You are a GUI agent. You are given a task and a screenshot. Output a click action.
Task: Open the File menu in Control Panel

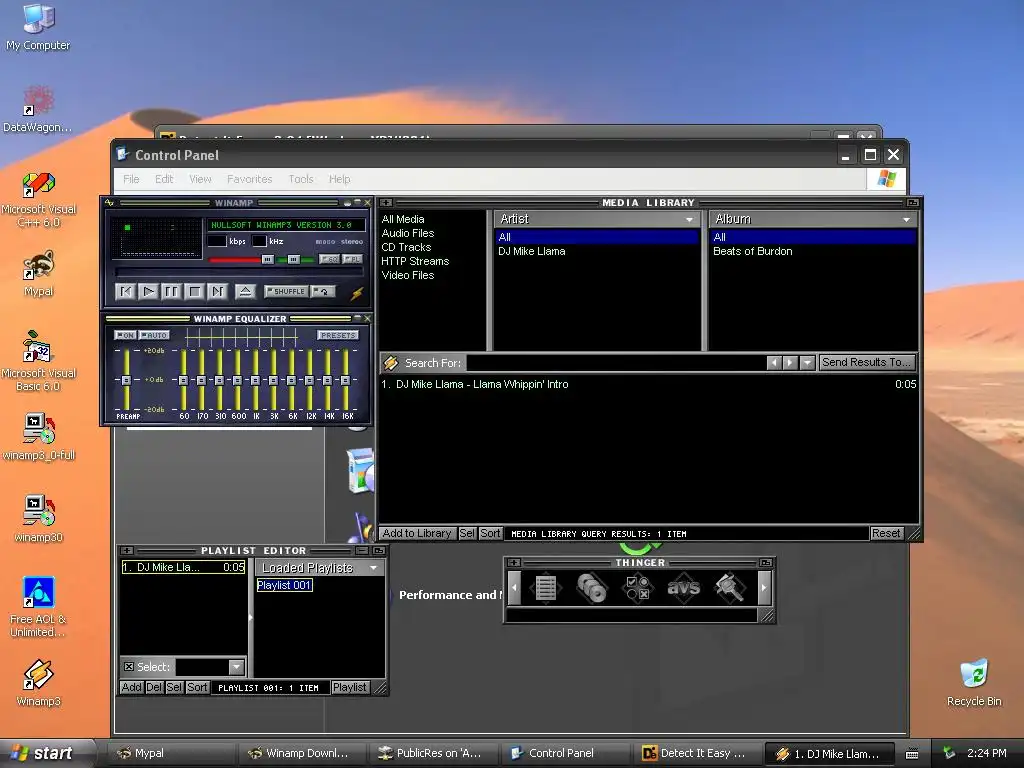pos(131,179)
